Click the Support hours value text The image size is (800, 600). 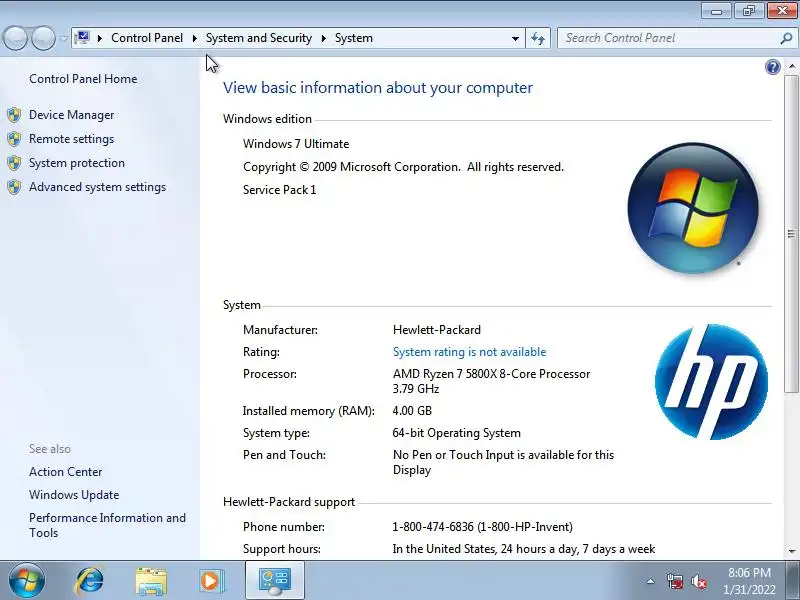tap(524, 549)
